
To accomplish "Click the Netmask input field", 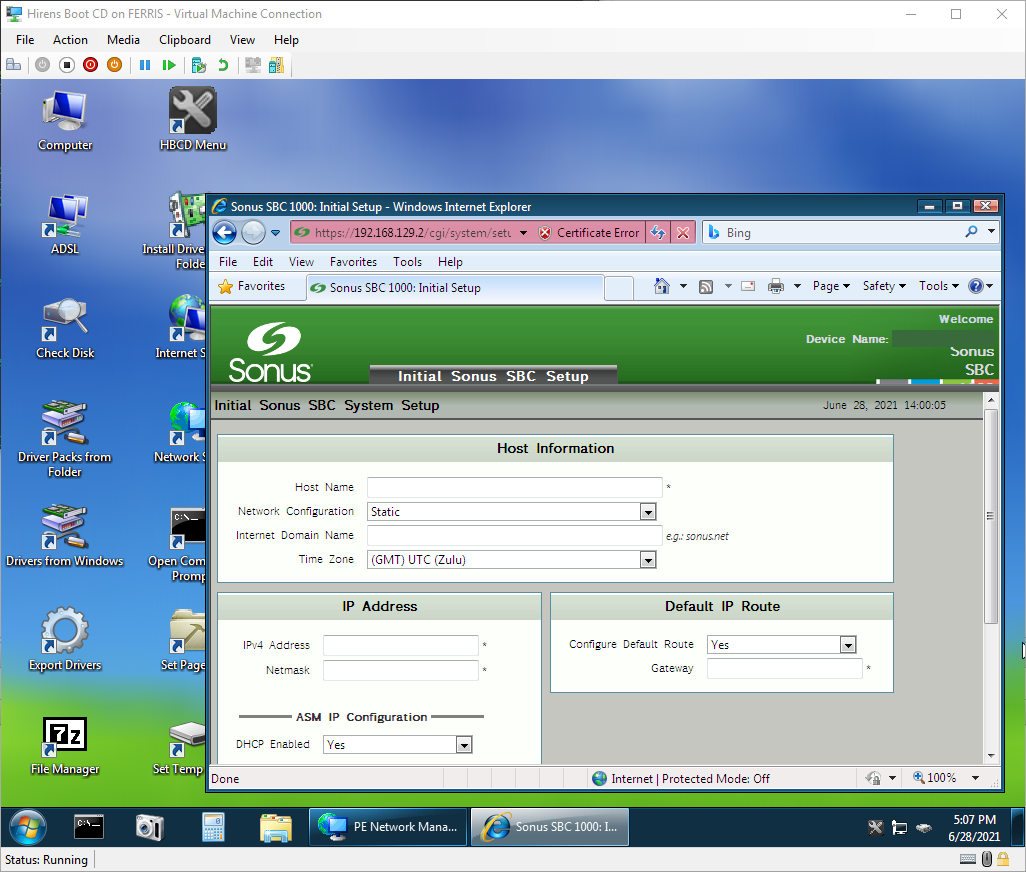I will coord(400,670).
